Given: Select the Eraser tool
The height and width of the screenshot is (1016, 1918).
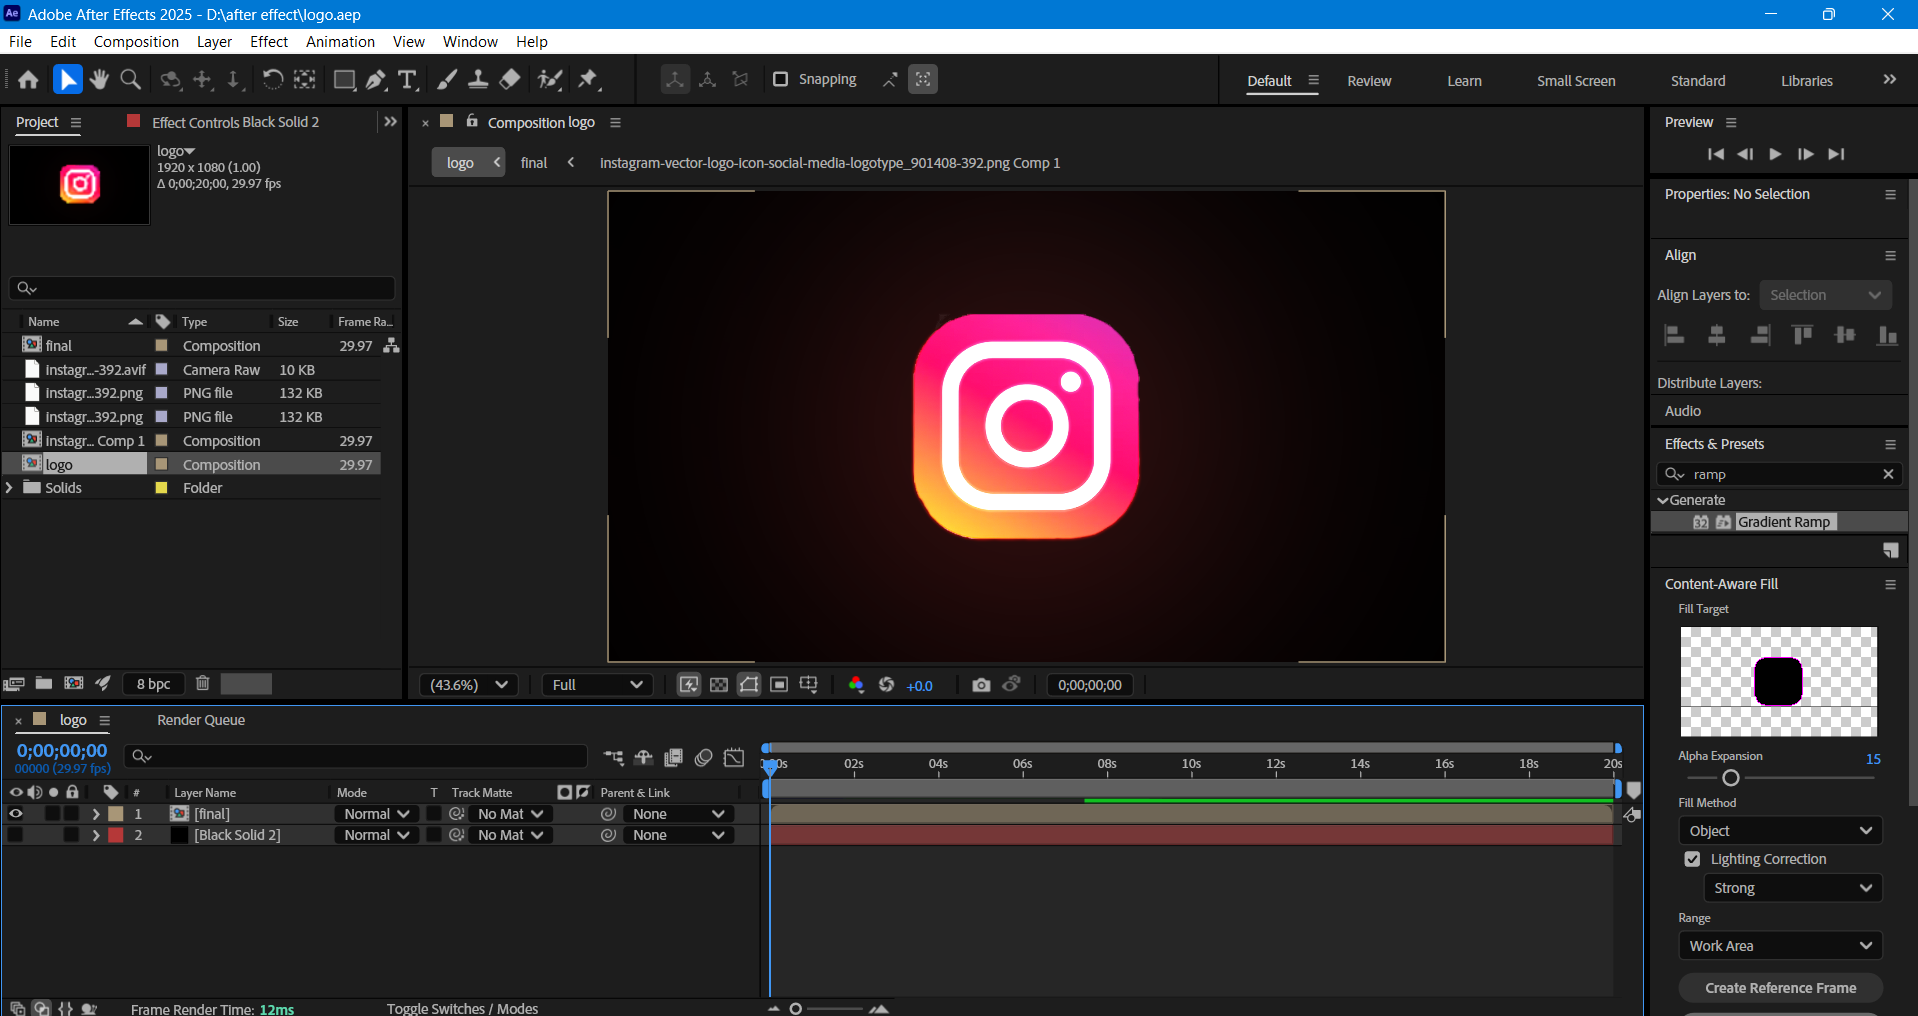Looking at the screenshot, I should pos(510,80).
